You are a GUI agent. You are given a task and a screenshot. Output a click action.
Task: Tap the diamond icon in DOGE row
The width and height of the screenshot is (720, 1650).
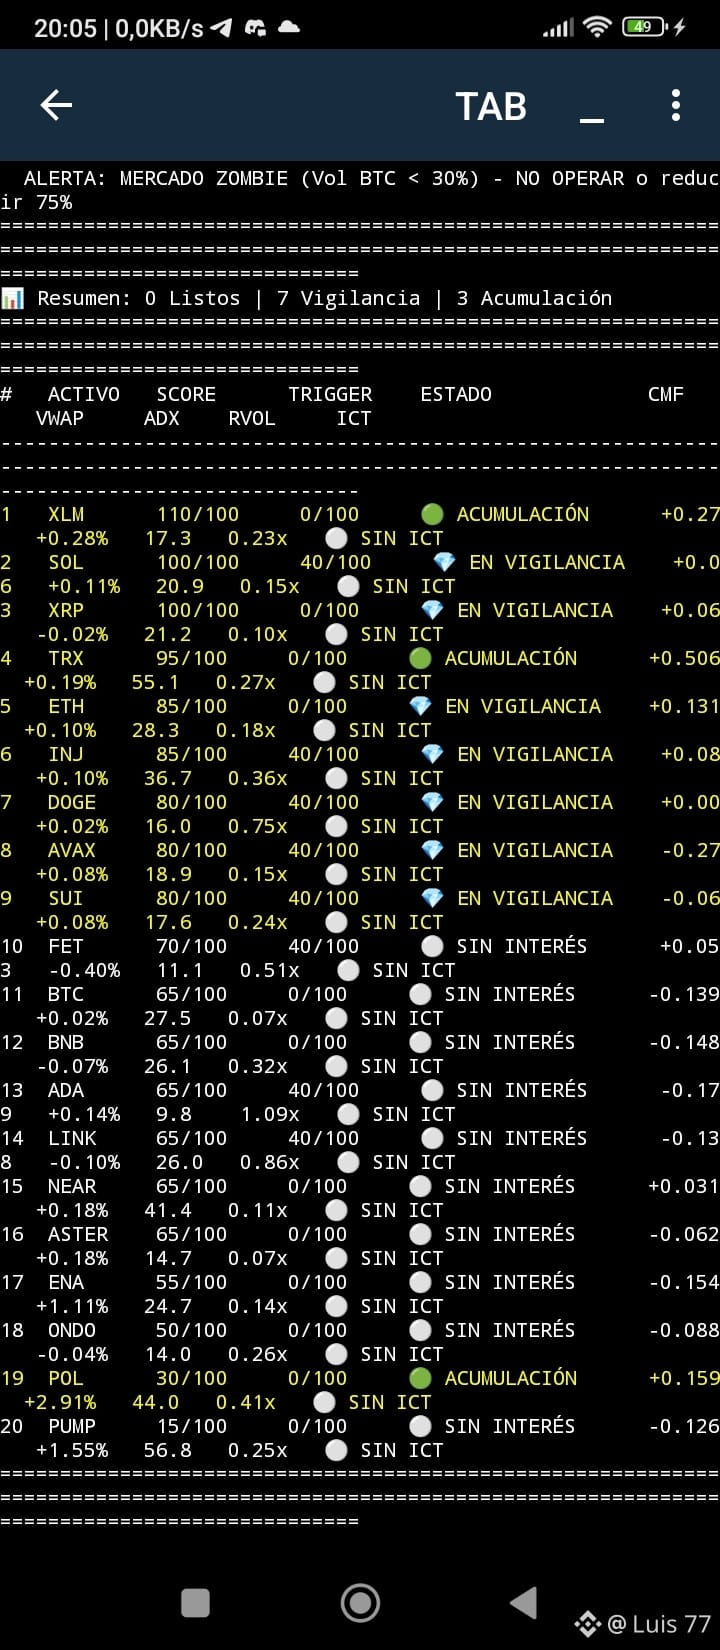(432, 803)
